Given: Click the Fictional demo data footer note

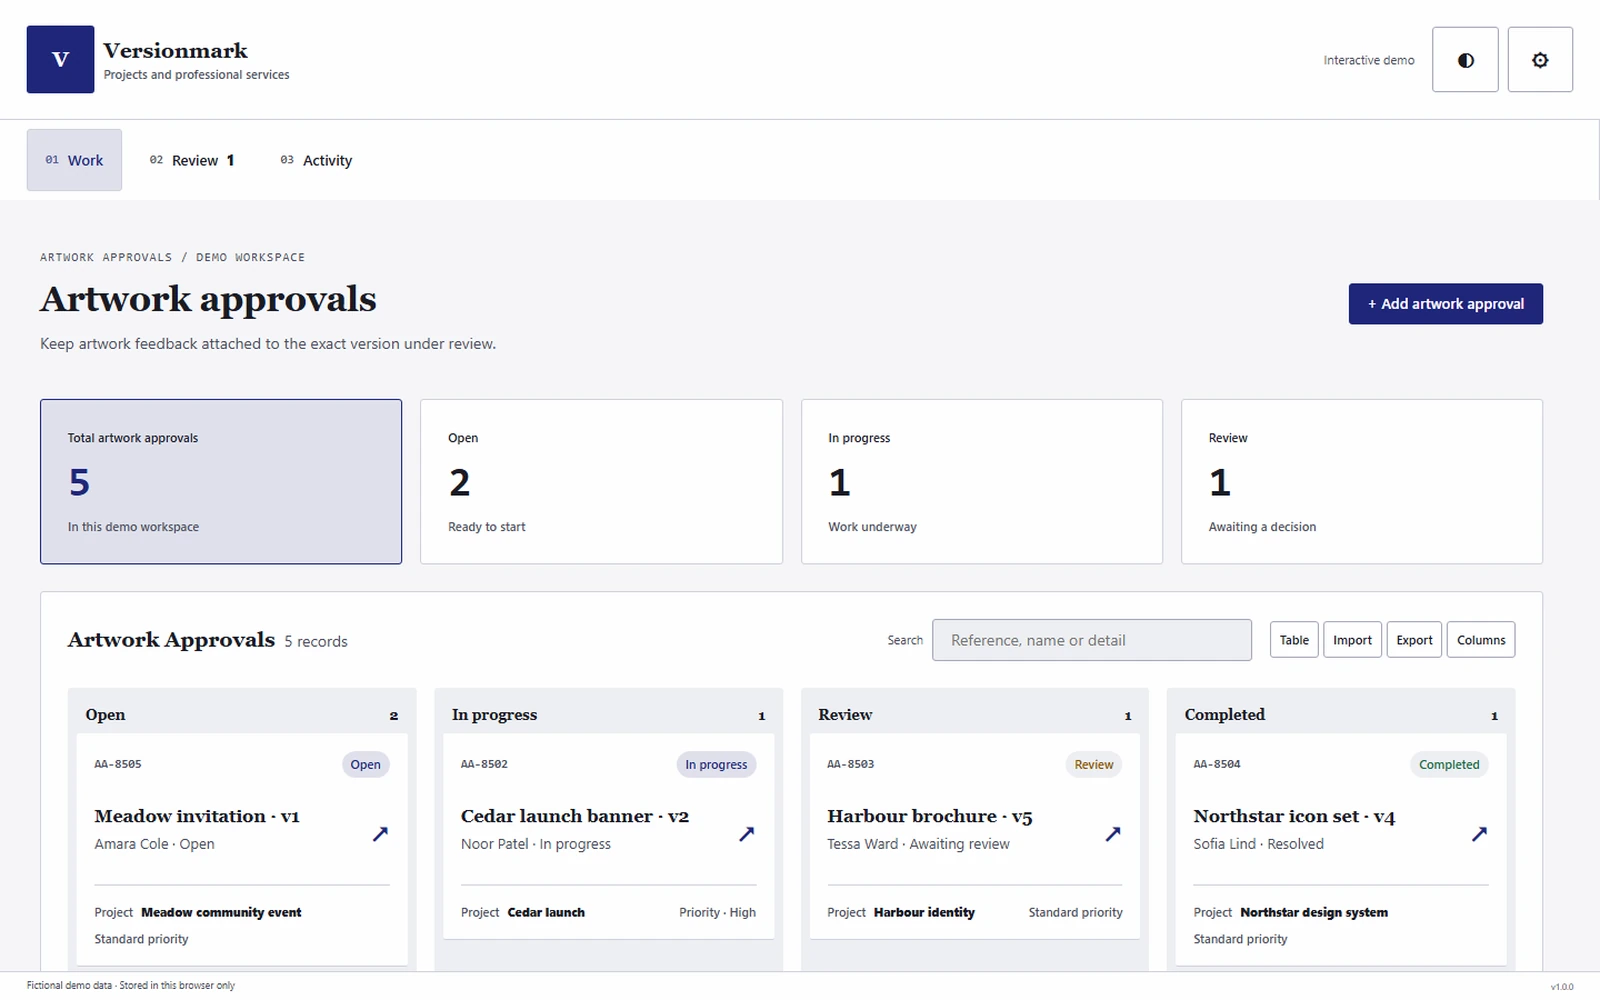Looking at the screenshot, I should [x=131, y=985].
